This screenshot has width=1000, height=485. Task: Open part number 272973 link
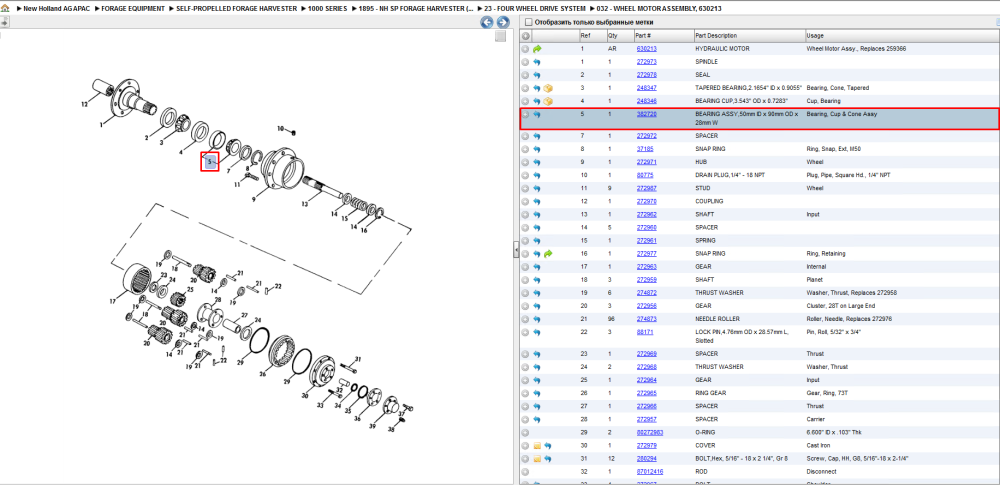pyautogui.click(x=646, y=62)
